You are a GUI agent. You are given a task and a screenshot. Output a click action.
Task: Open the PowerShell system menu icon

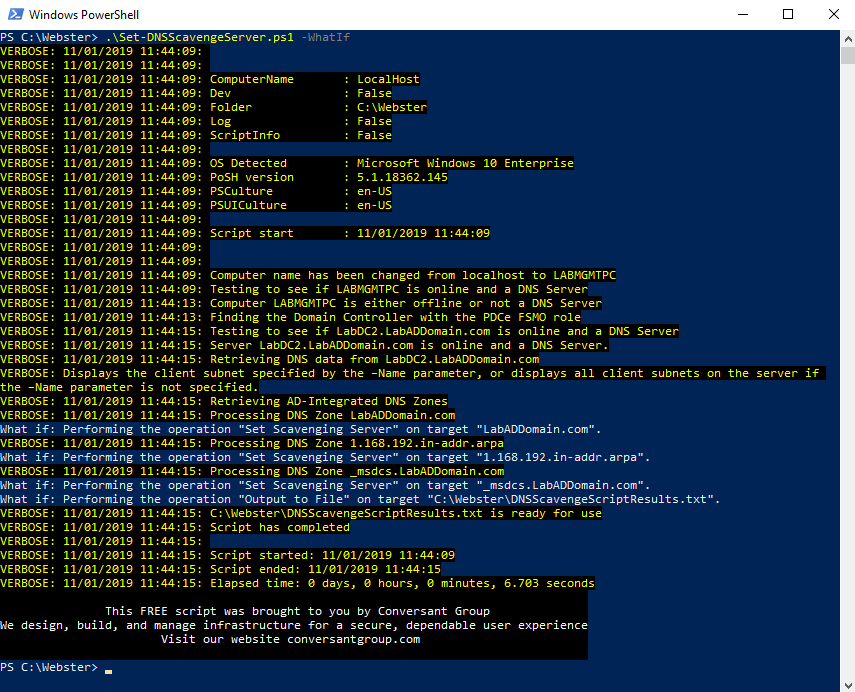tap(13, 14)
